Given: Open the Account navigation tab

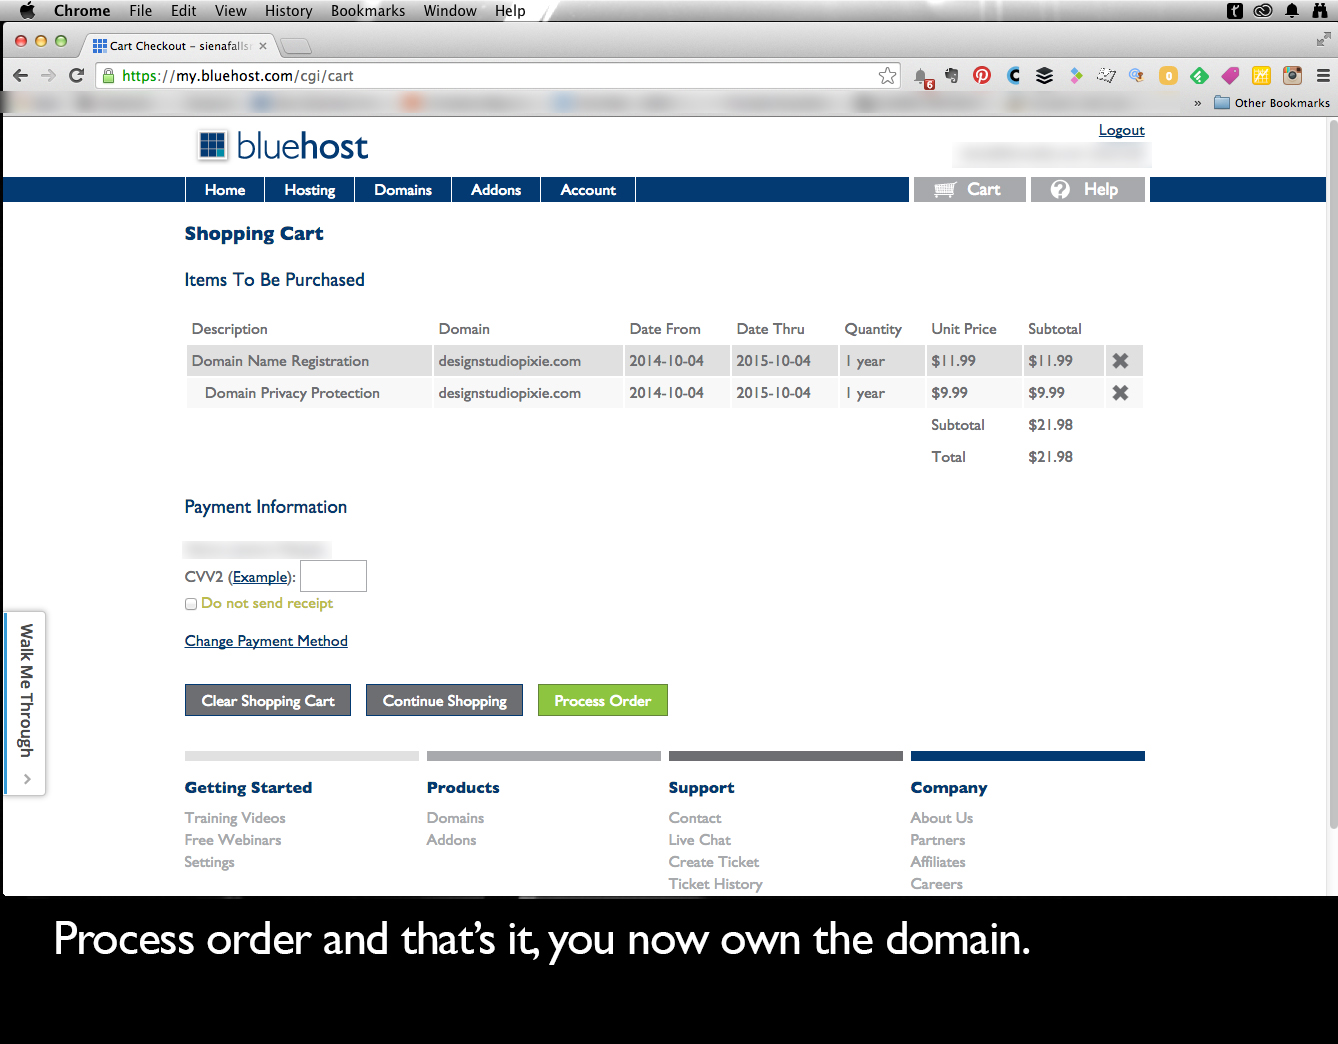Looking at the screenshot, I should point(588,190).
